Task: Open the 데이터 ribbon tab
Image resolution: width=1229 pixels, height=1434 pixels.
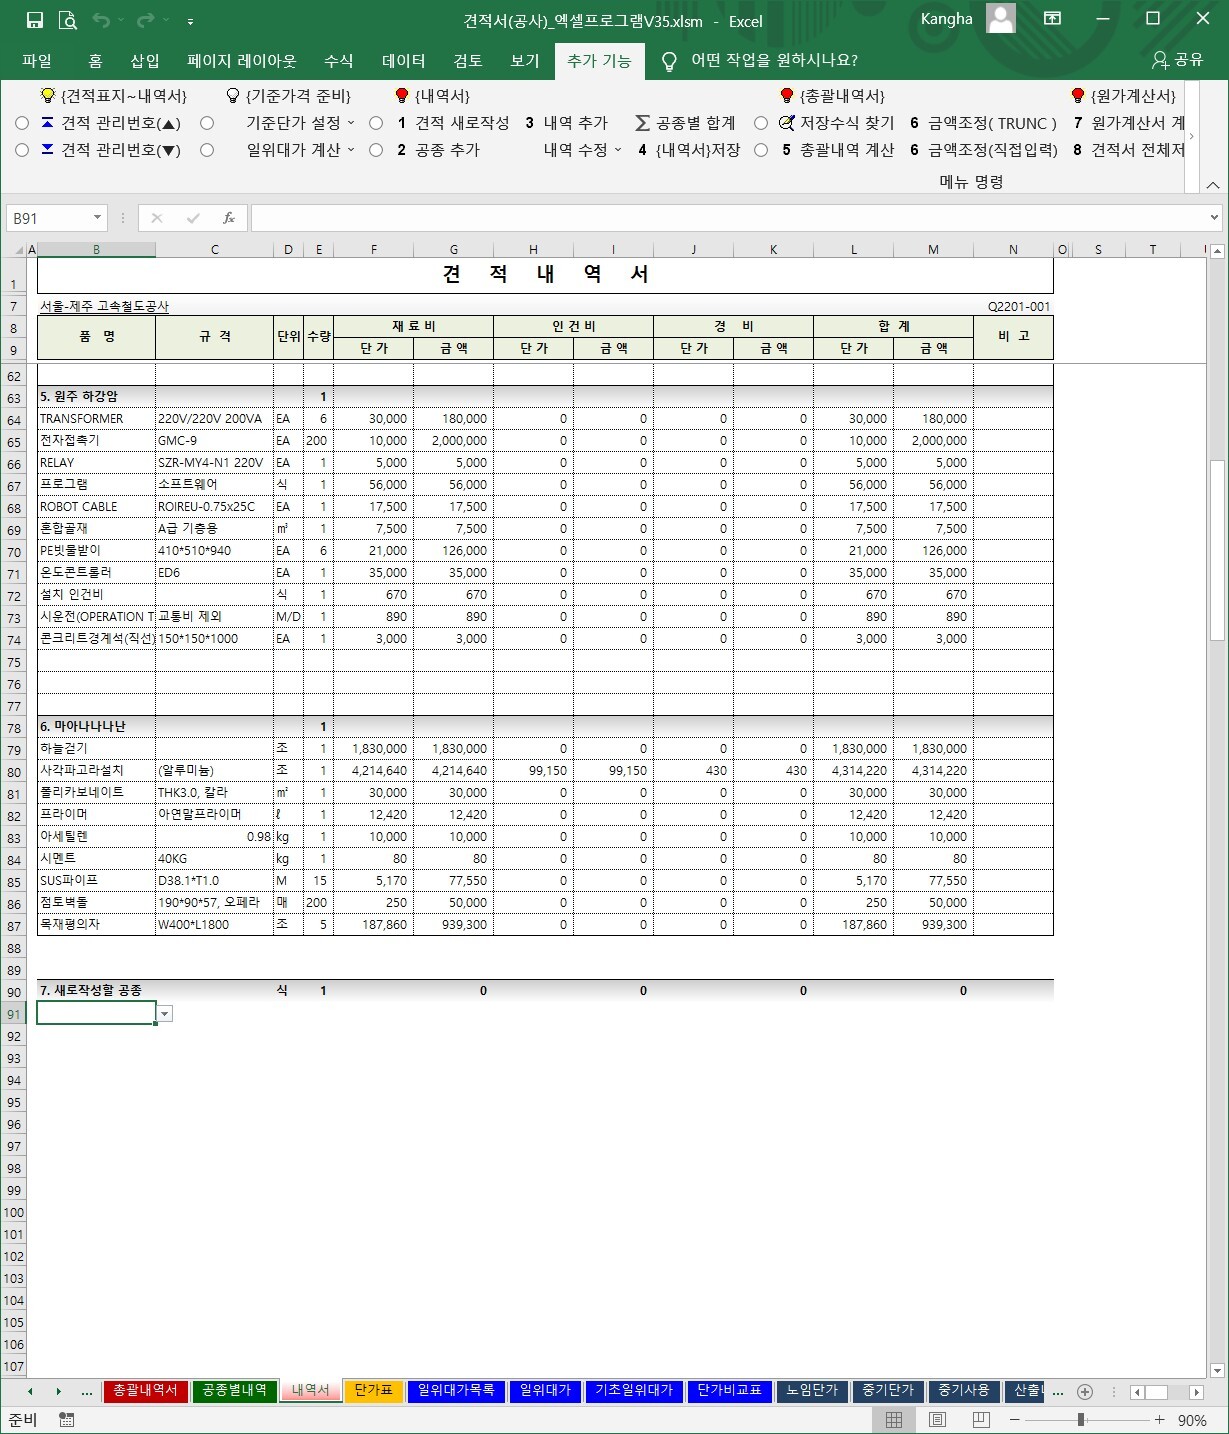Action: 404,61
